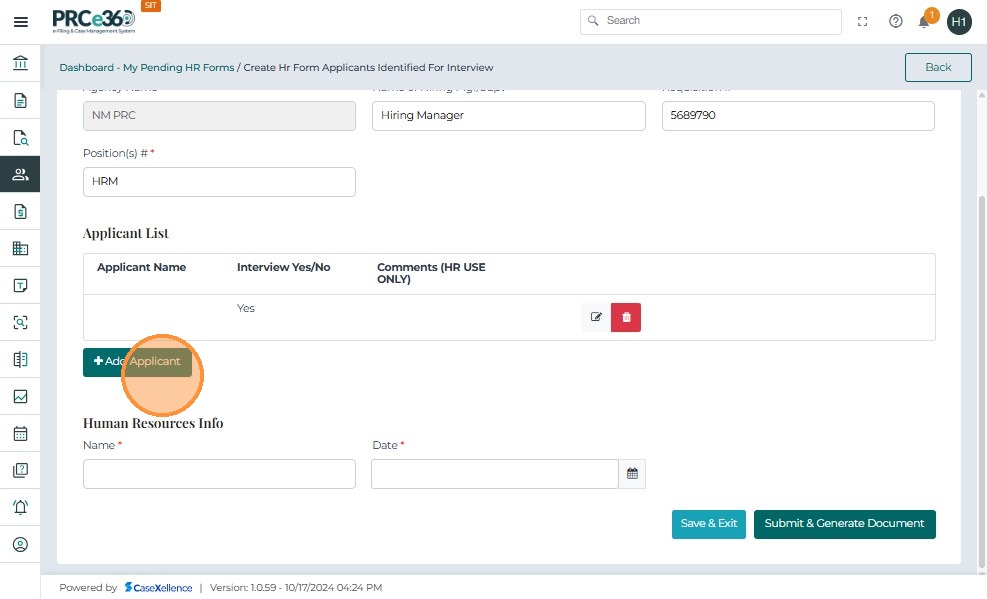Click Submit & Generate Document
Screen dimensions: 987x599
click(844, 524)
